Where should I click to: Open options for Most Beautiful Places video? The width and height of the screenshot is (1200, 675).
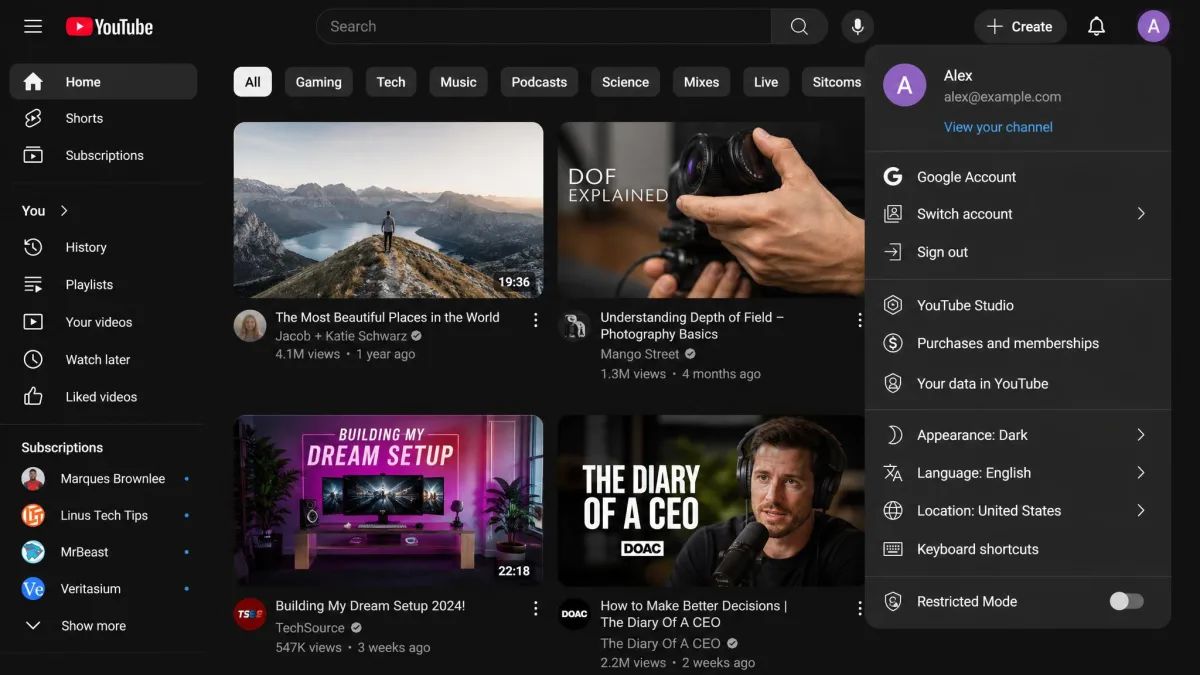tap(535, 320)
